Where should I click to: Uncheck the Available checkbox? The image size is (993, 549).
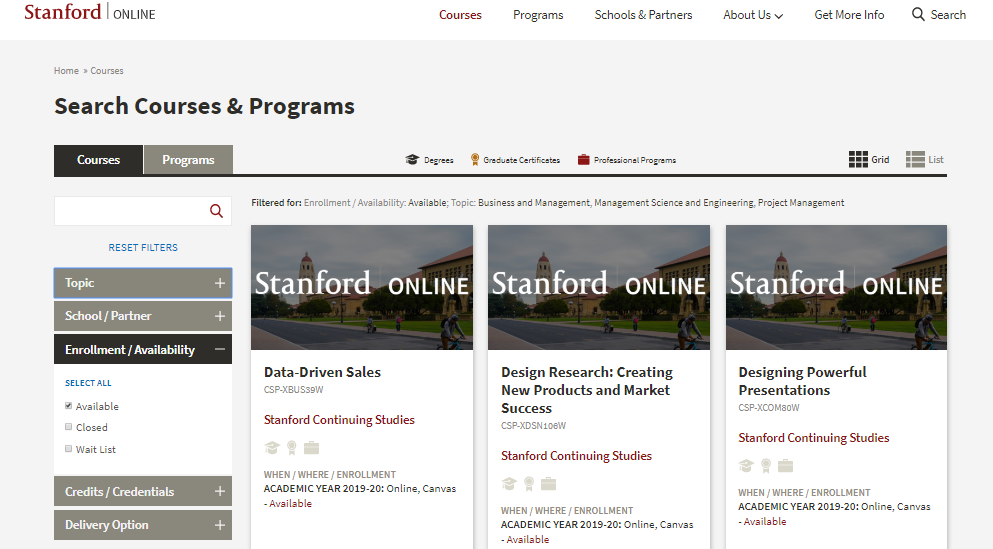point(68,405)
